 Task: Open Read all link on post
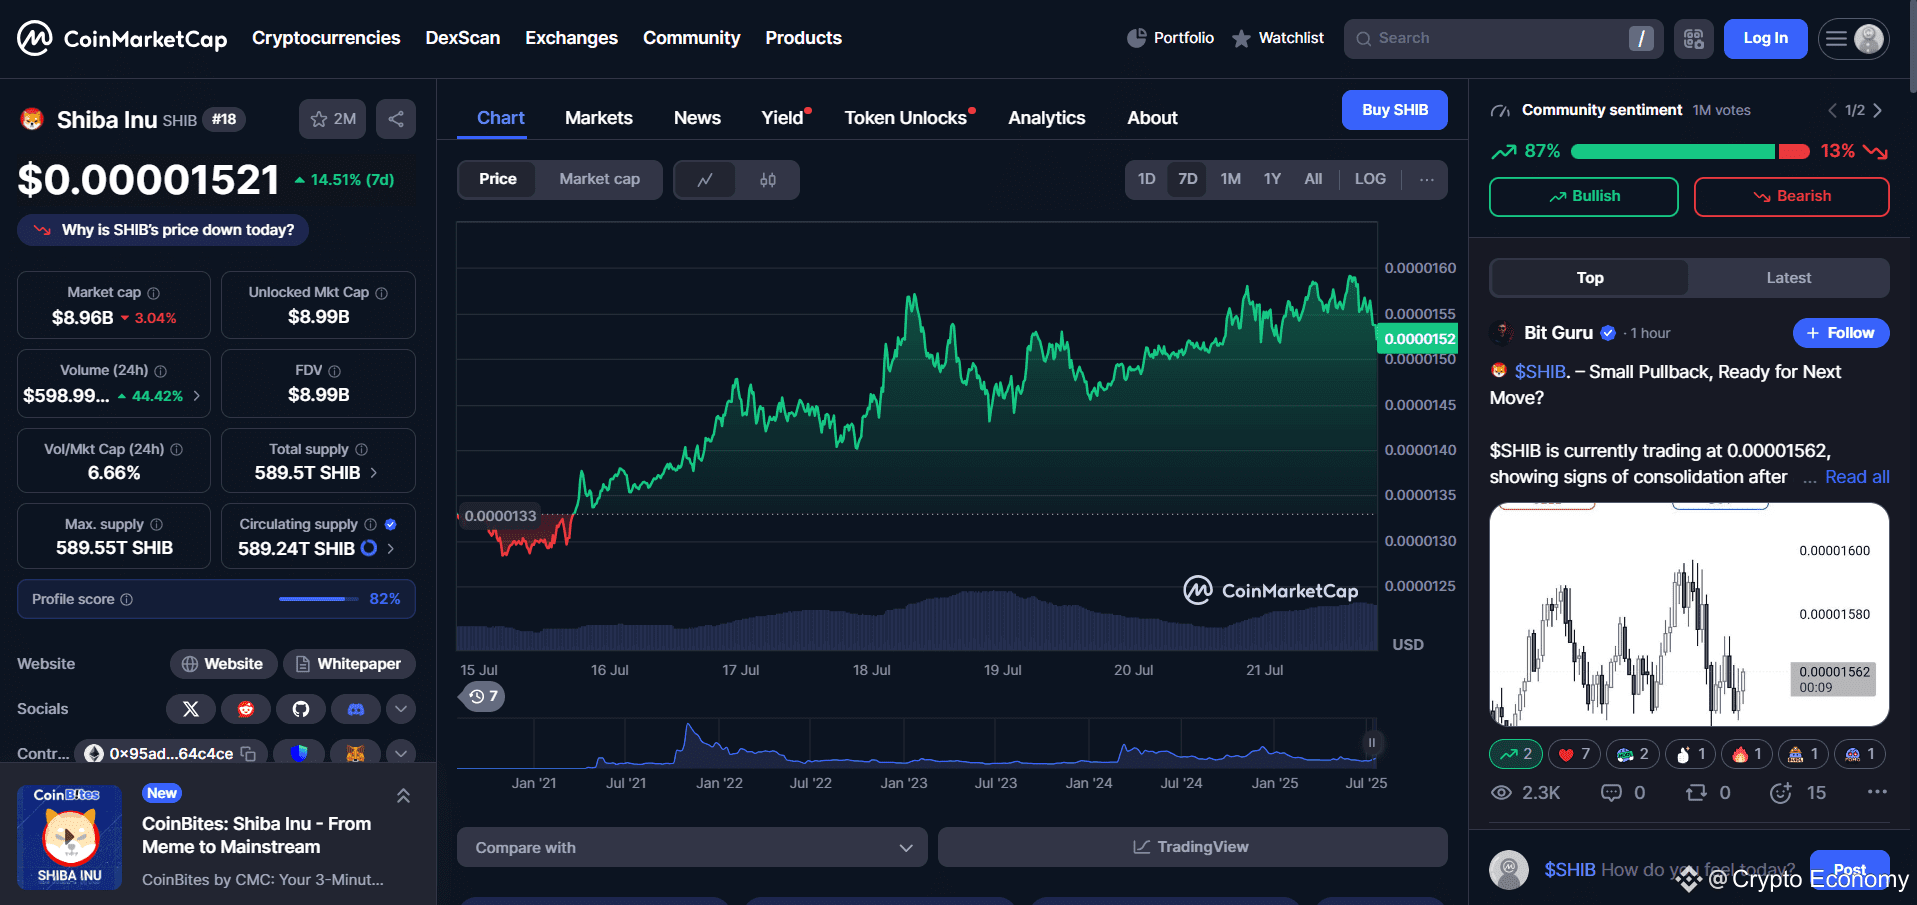coord(1857,478)
